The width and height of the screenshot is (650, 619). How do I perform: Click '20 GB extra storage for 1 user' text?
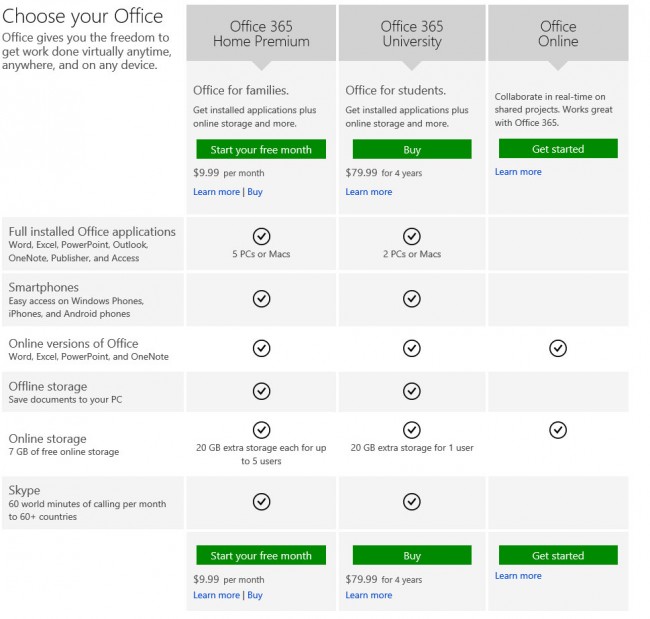412,448
